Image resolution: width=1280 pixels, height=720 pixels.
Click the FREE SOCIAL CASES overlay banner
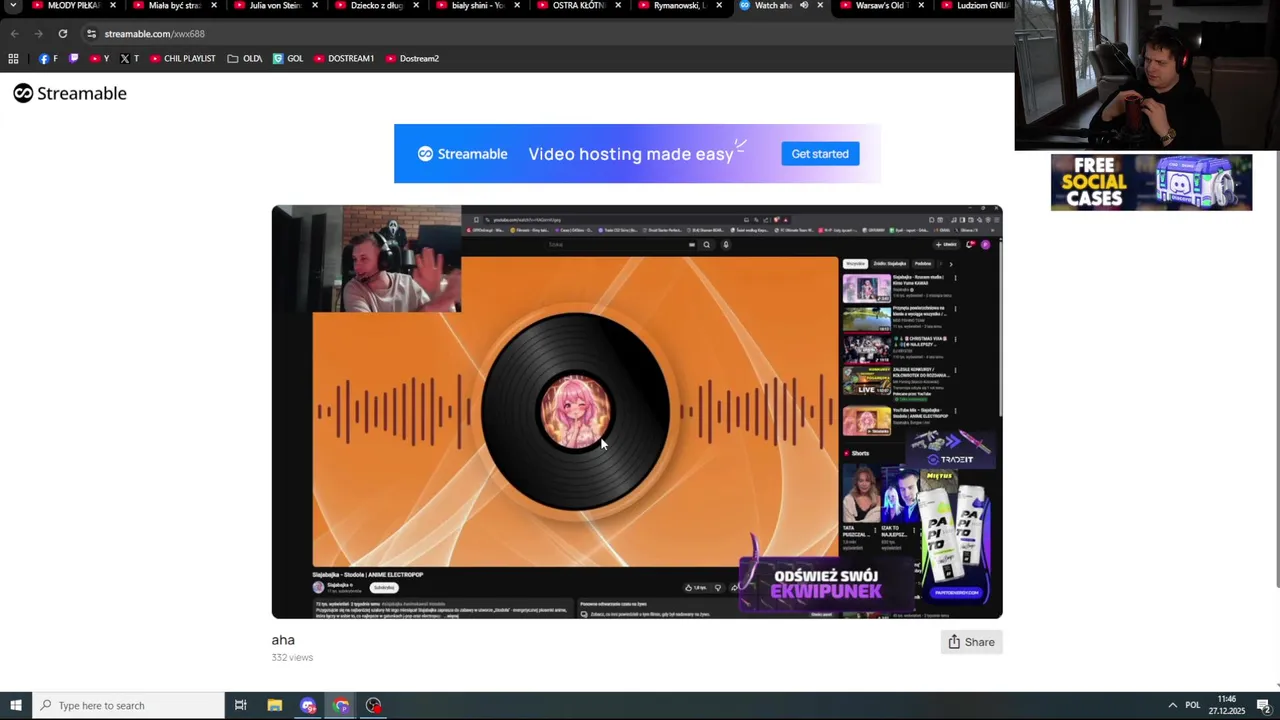1151,182
